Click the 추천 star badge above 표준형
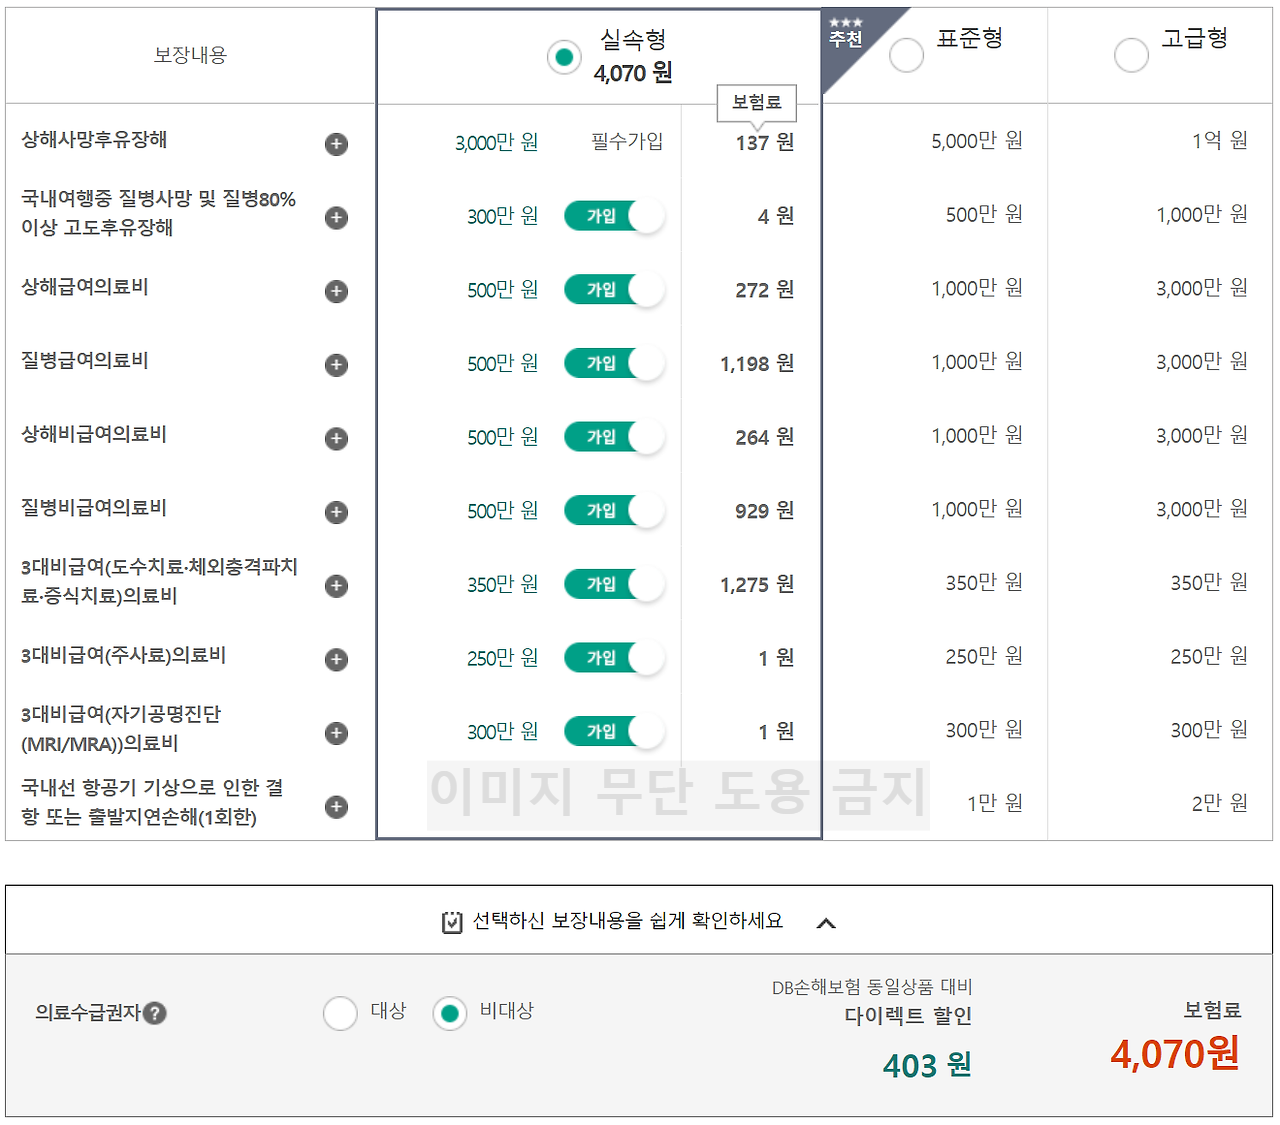1280x1125 pixels. point(845,32)
